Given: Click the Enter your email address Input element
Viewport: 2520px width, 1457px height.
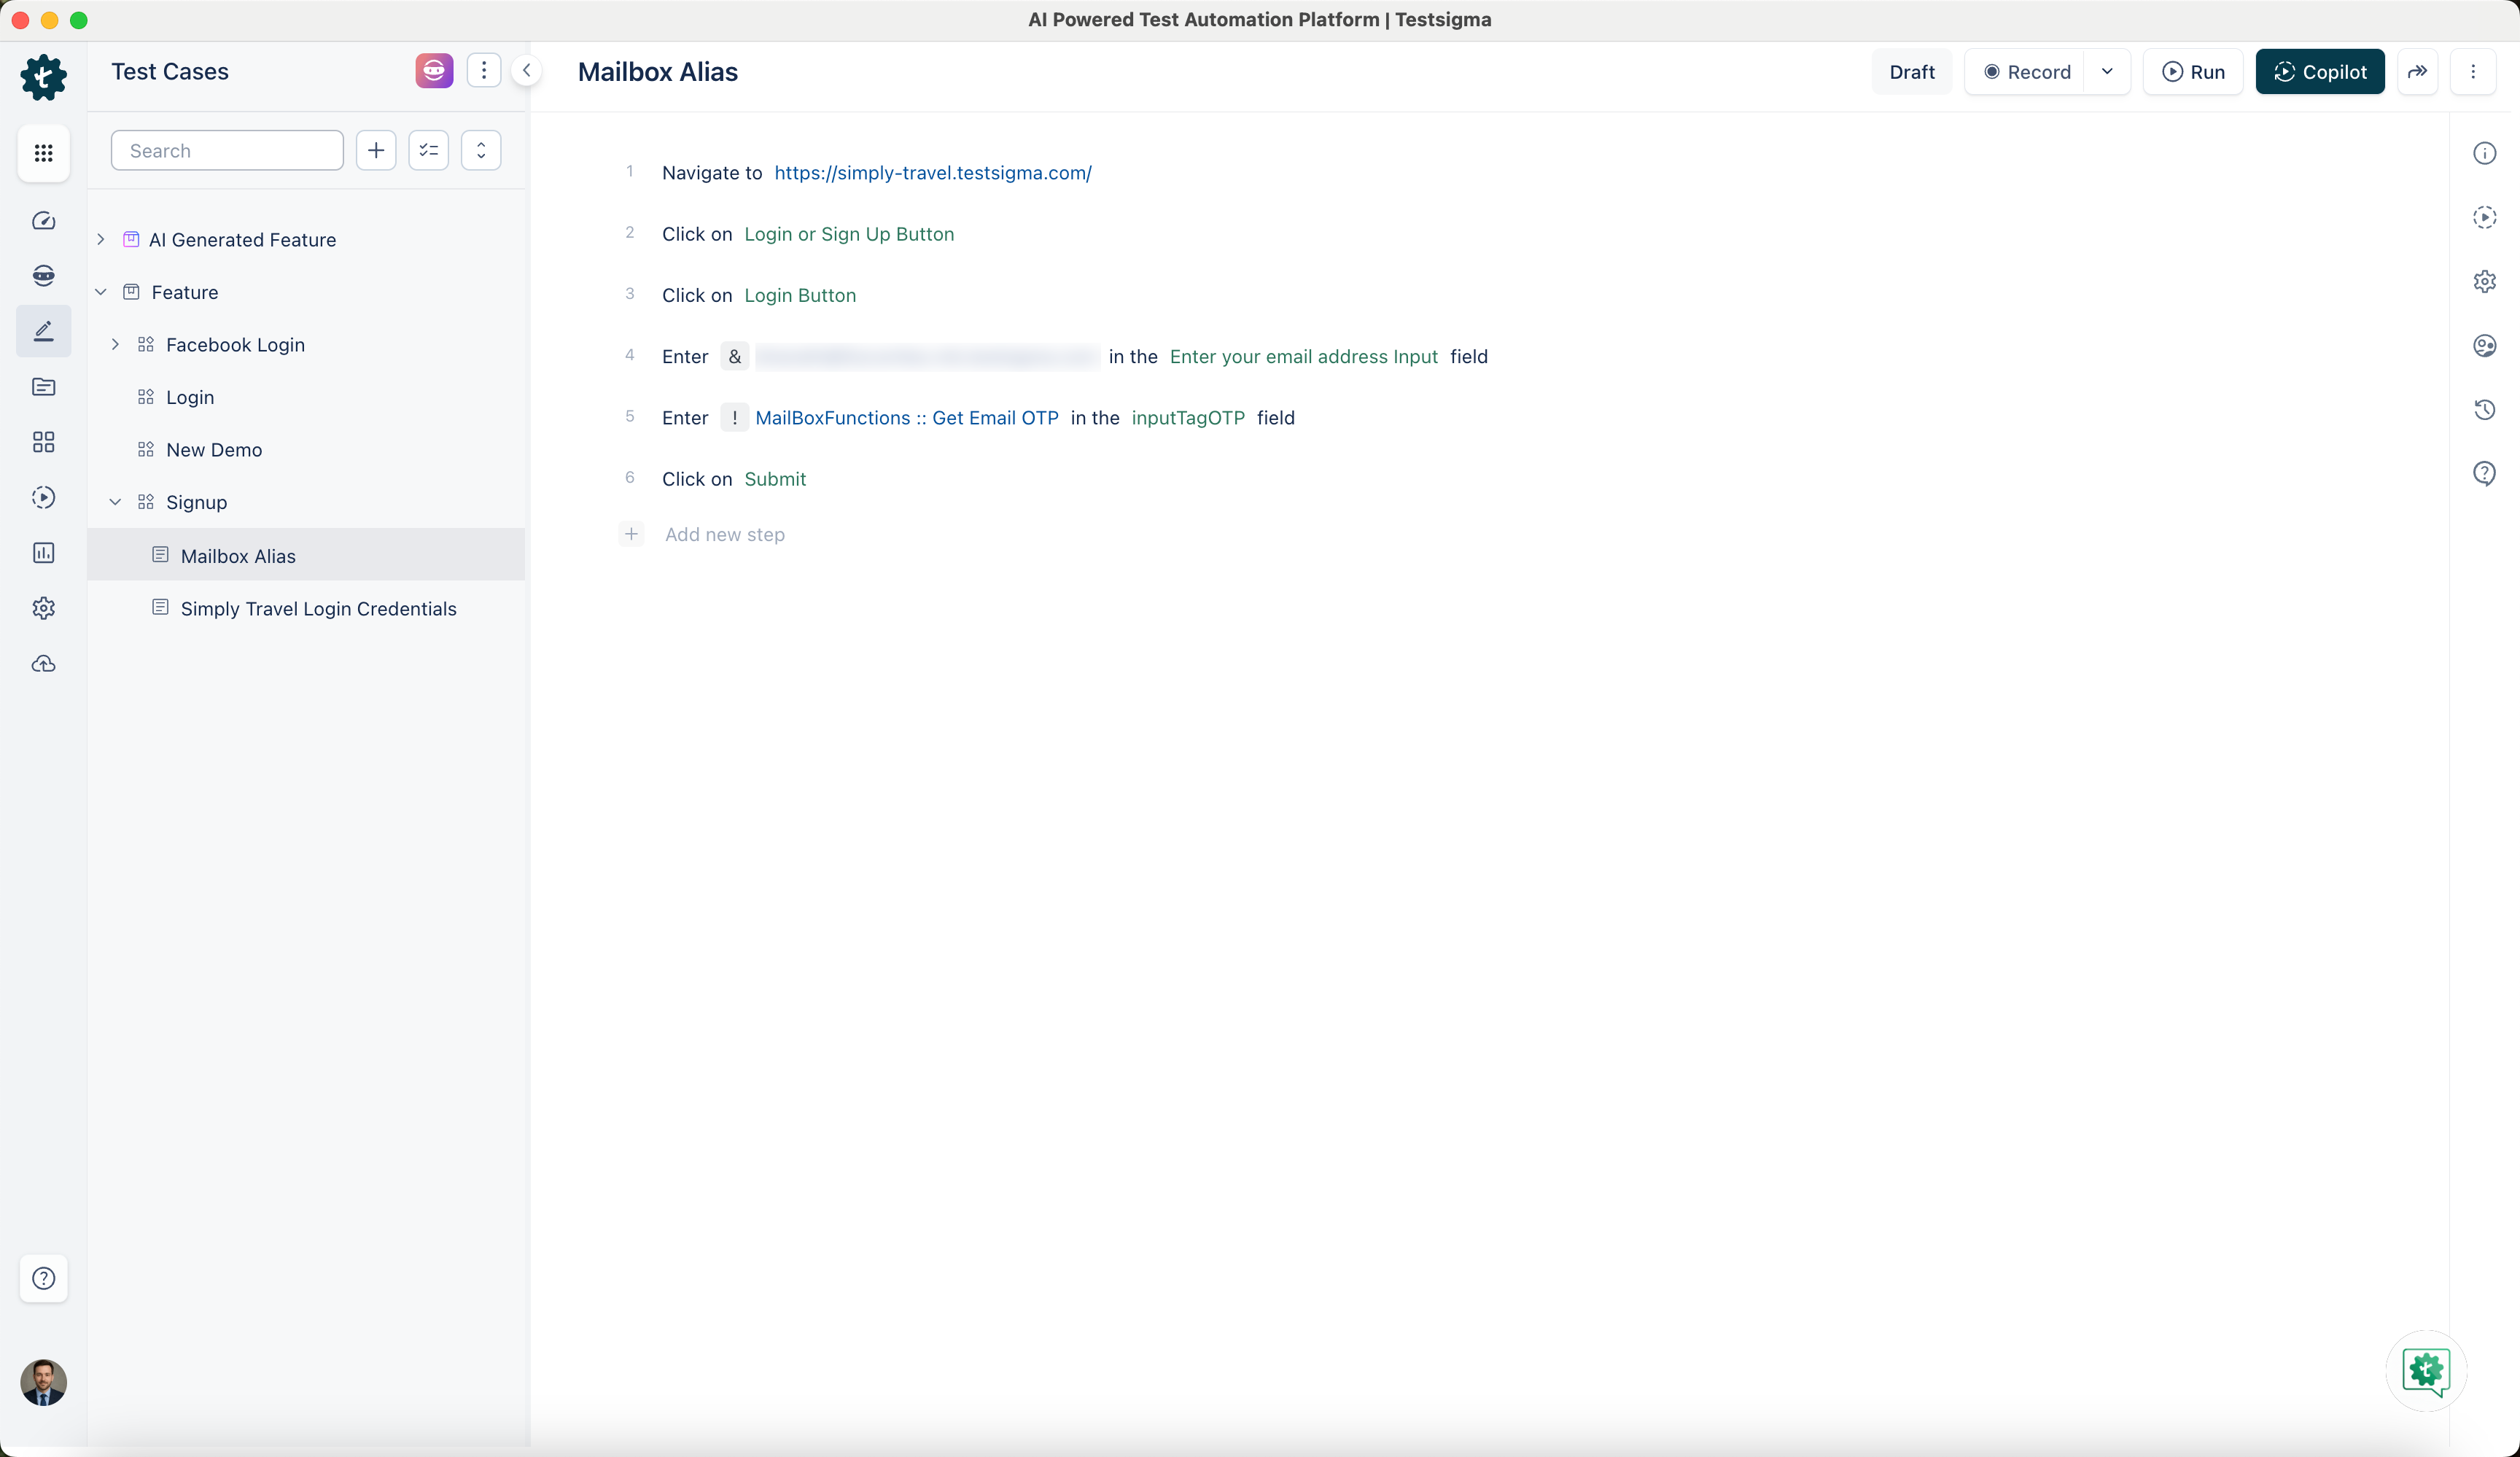Looking at the screenshot, I should [x=1304, y=357].
